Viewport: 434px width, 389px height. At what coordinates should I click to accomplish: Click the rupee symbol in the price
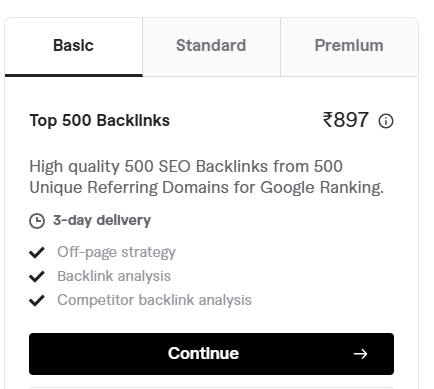pyautogui.click(x=327, y=120)
